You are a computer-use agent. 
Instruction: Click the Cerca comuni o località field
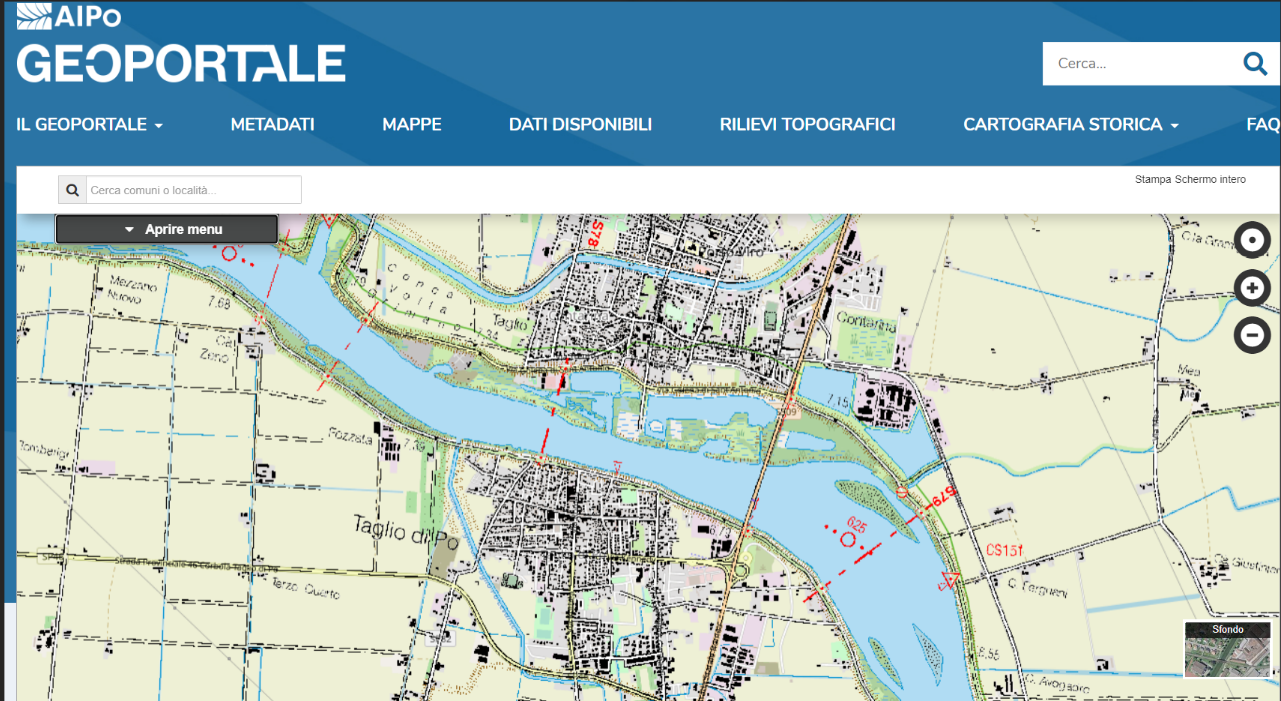(x=193, y=190)
